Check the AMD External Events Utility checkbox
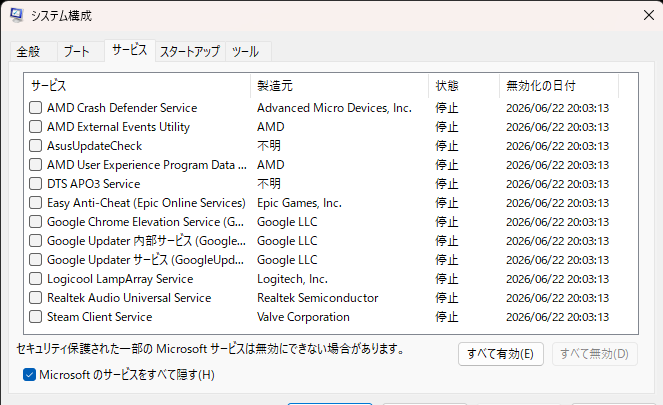The width and height of the screenshot is (663, 405). [36, 127]
